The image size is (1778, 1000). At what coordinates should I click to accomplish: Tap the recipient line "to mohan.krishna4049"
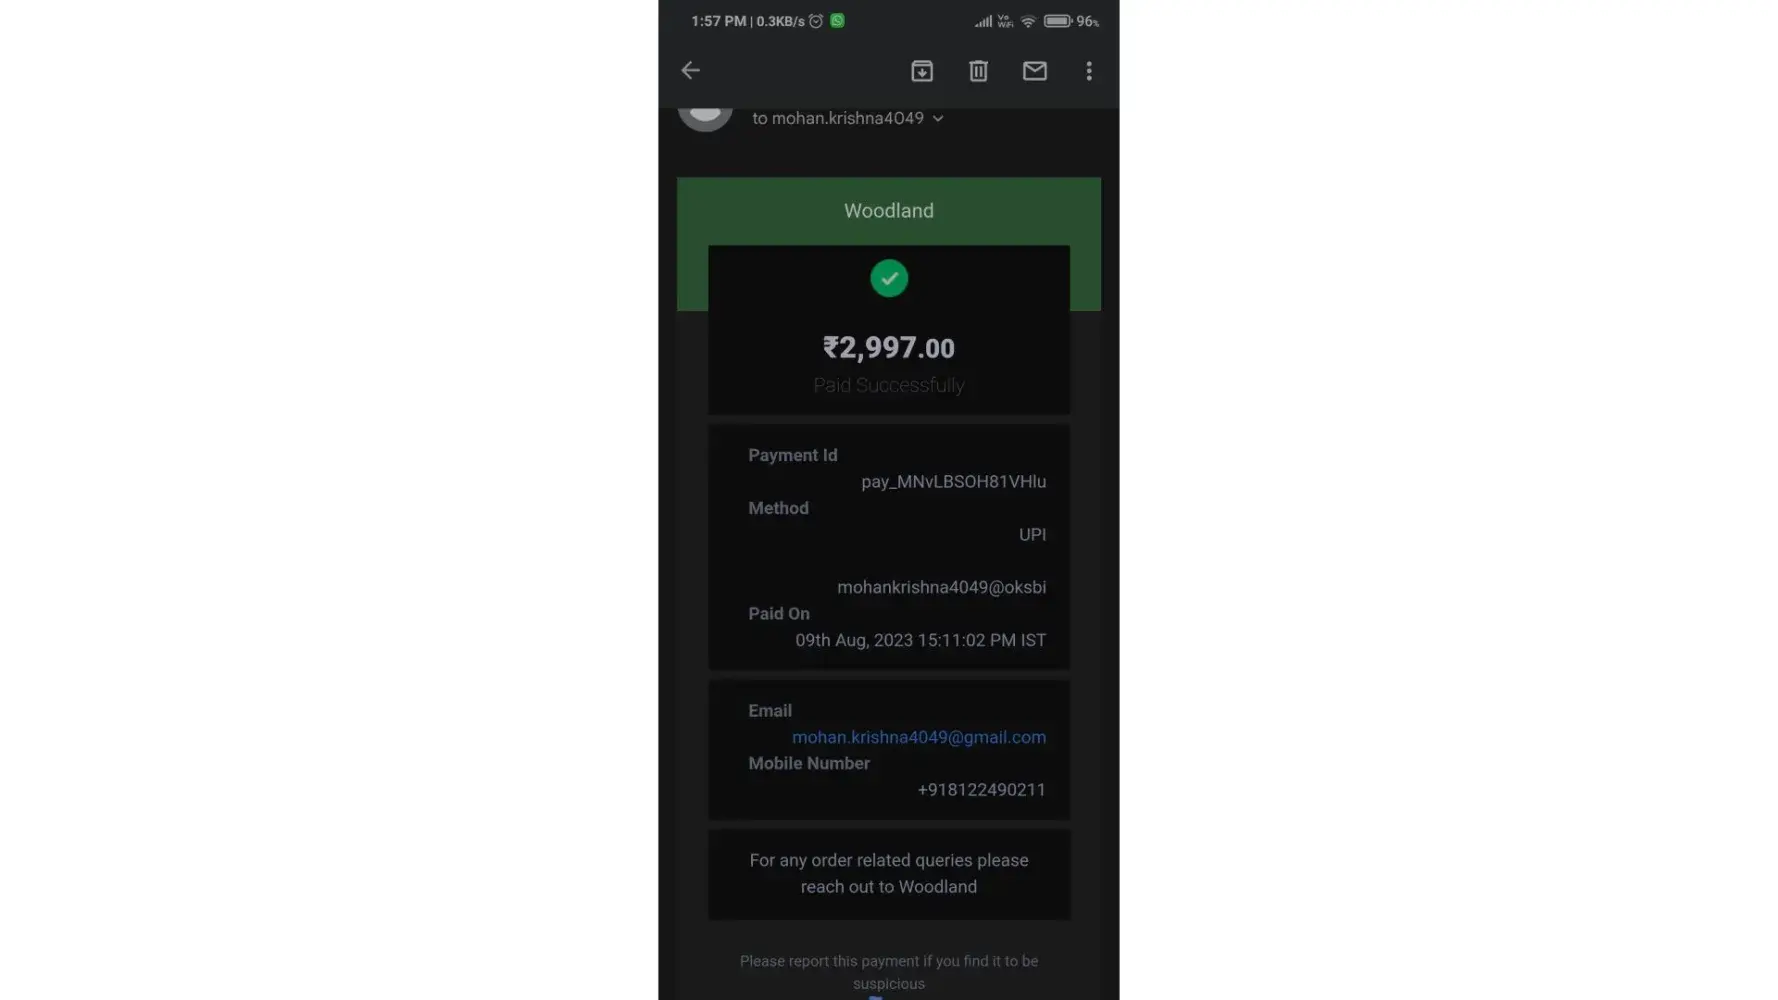[838, 118]
